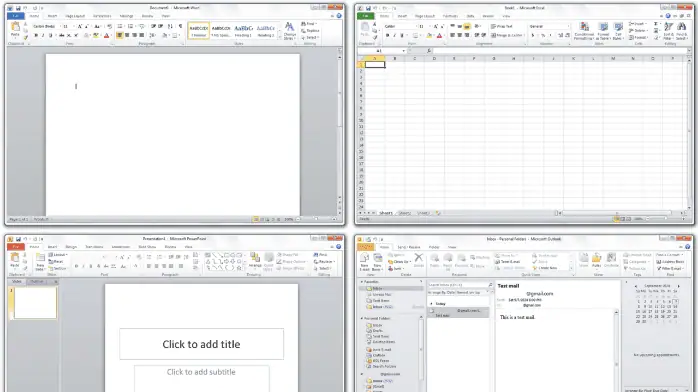The width and height of the screenshot is (698, 392).
Task: Toggle Italic in the Word ribbon
Action: click(43, 35)
